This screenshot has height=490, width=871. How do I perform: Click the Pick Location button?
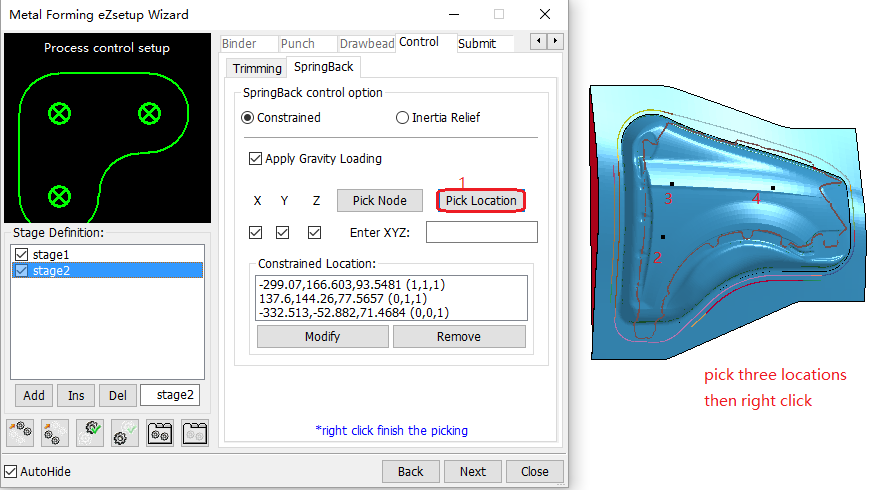[x=481, y=201]
